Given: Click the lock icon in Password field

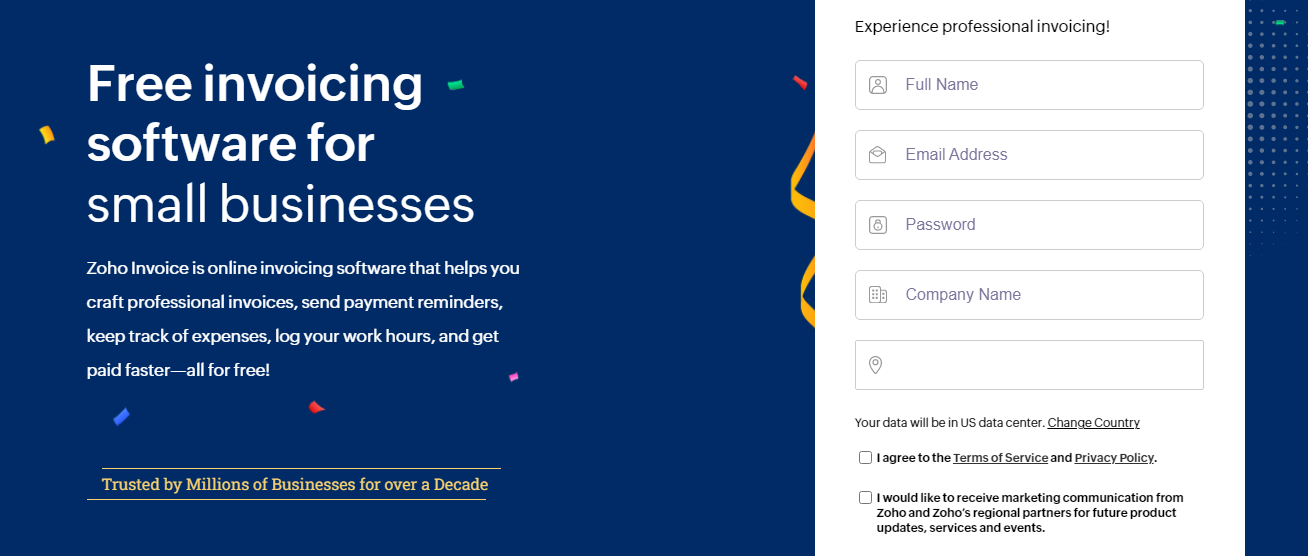Looking at the screenshot, I should tap(878, 225).
